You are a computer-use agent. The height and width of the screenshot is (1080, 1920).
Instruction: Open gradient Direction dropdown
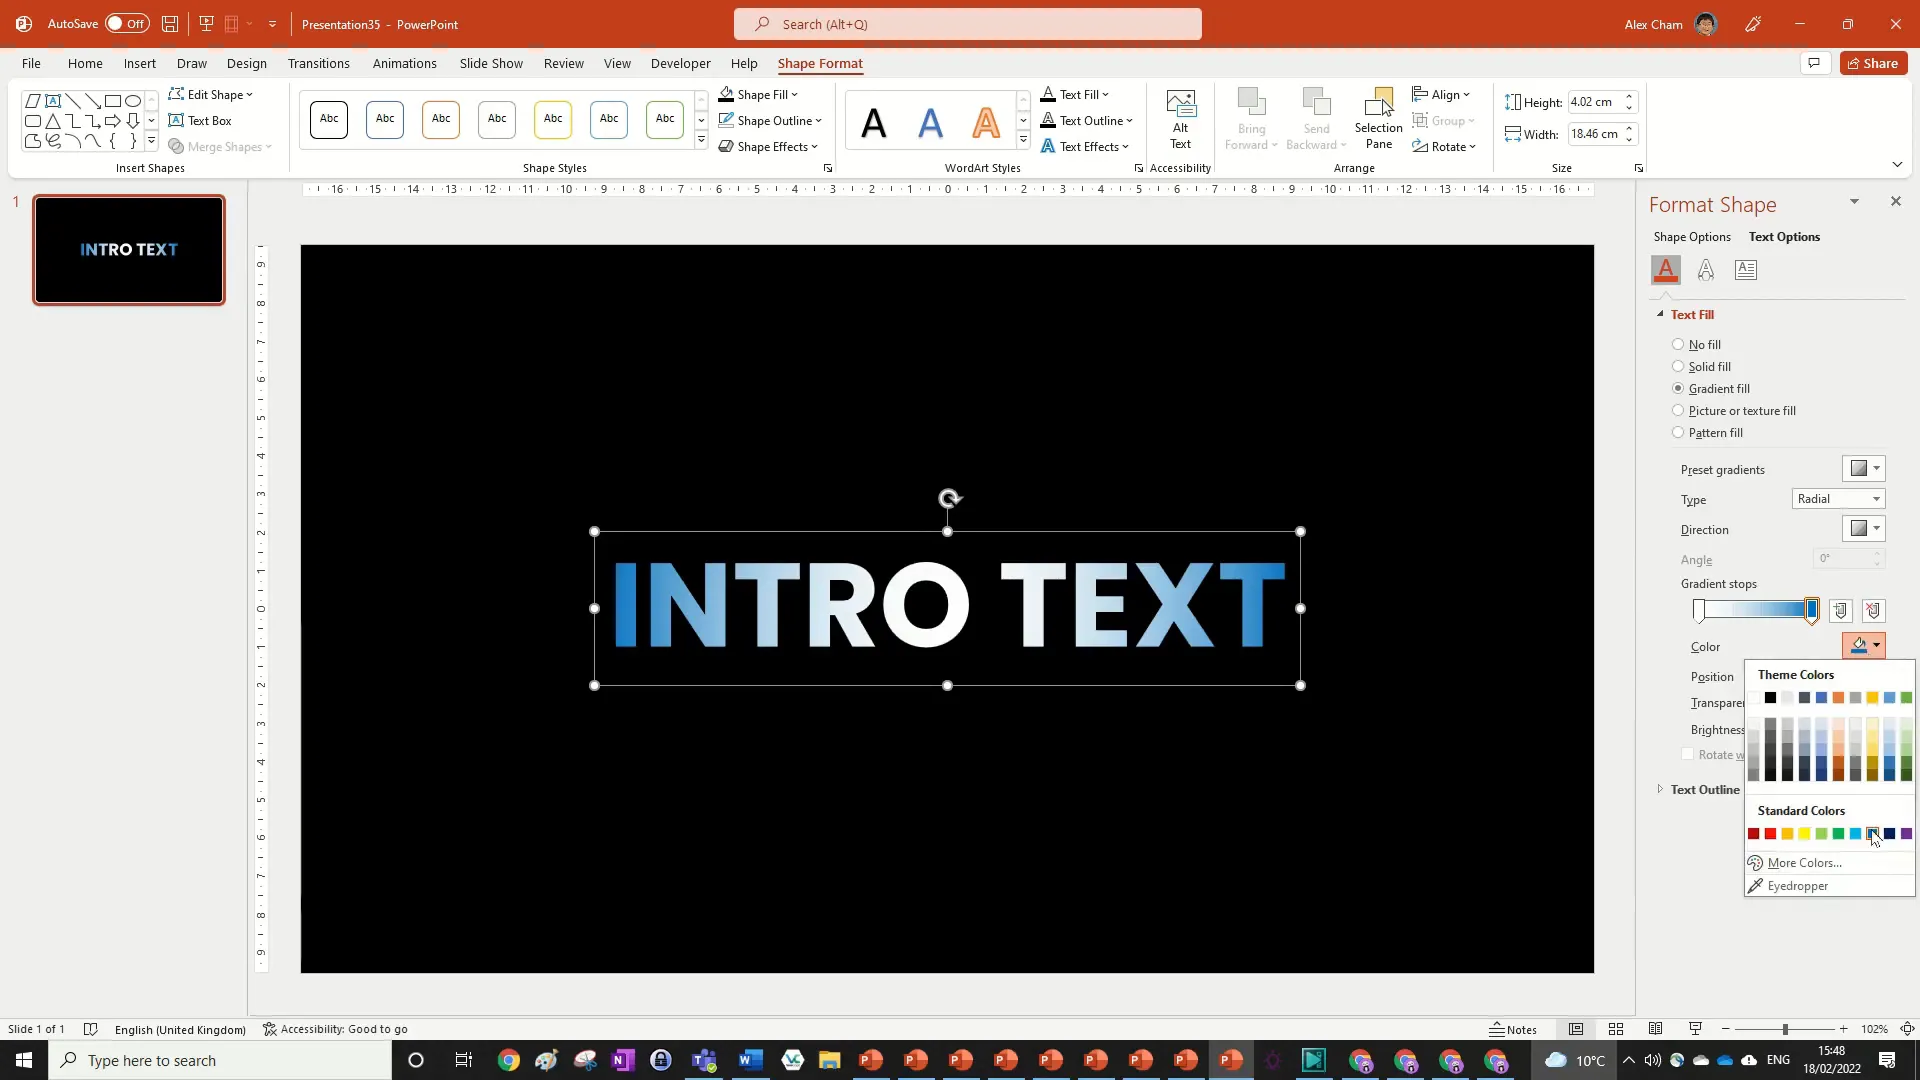pos(1864,529)
